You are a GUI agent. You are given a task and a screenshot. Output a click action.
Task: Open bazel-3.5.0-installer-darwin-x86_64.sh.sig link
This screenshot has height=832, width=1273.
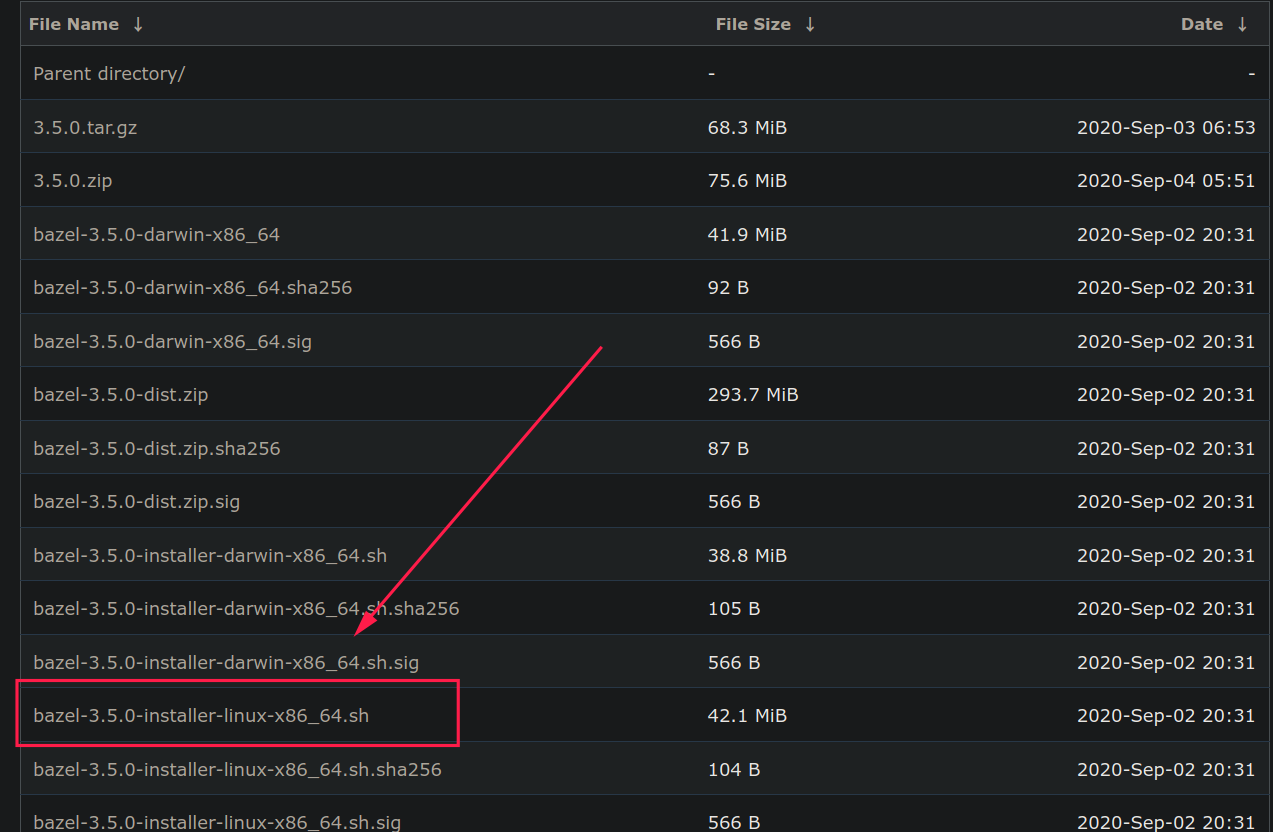226,663
